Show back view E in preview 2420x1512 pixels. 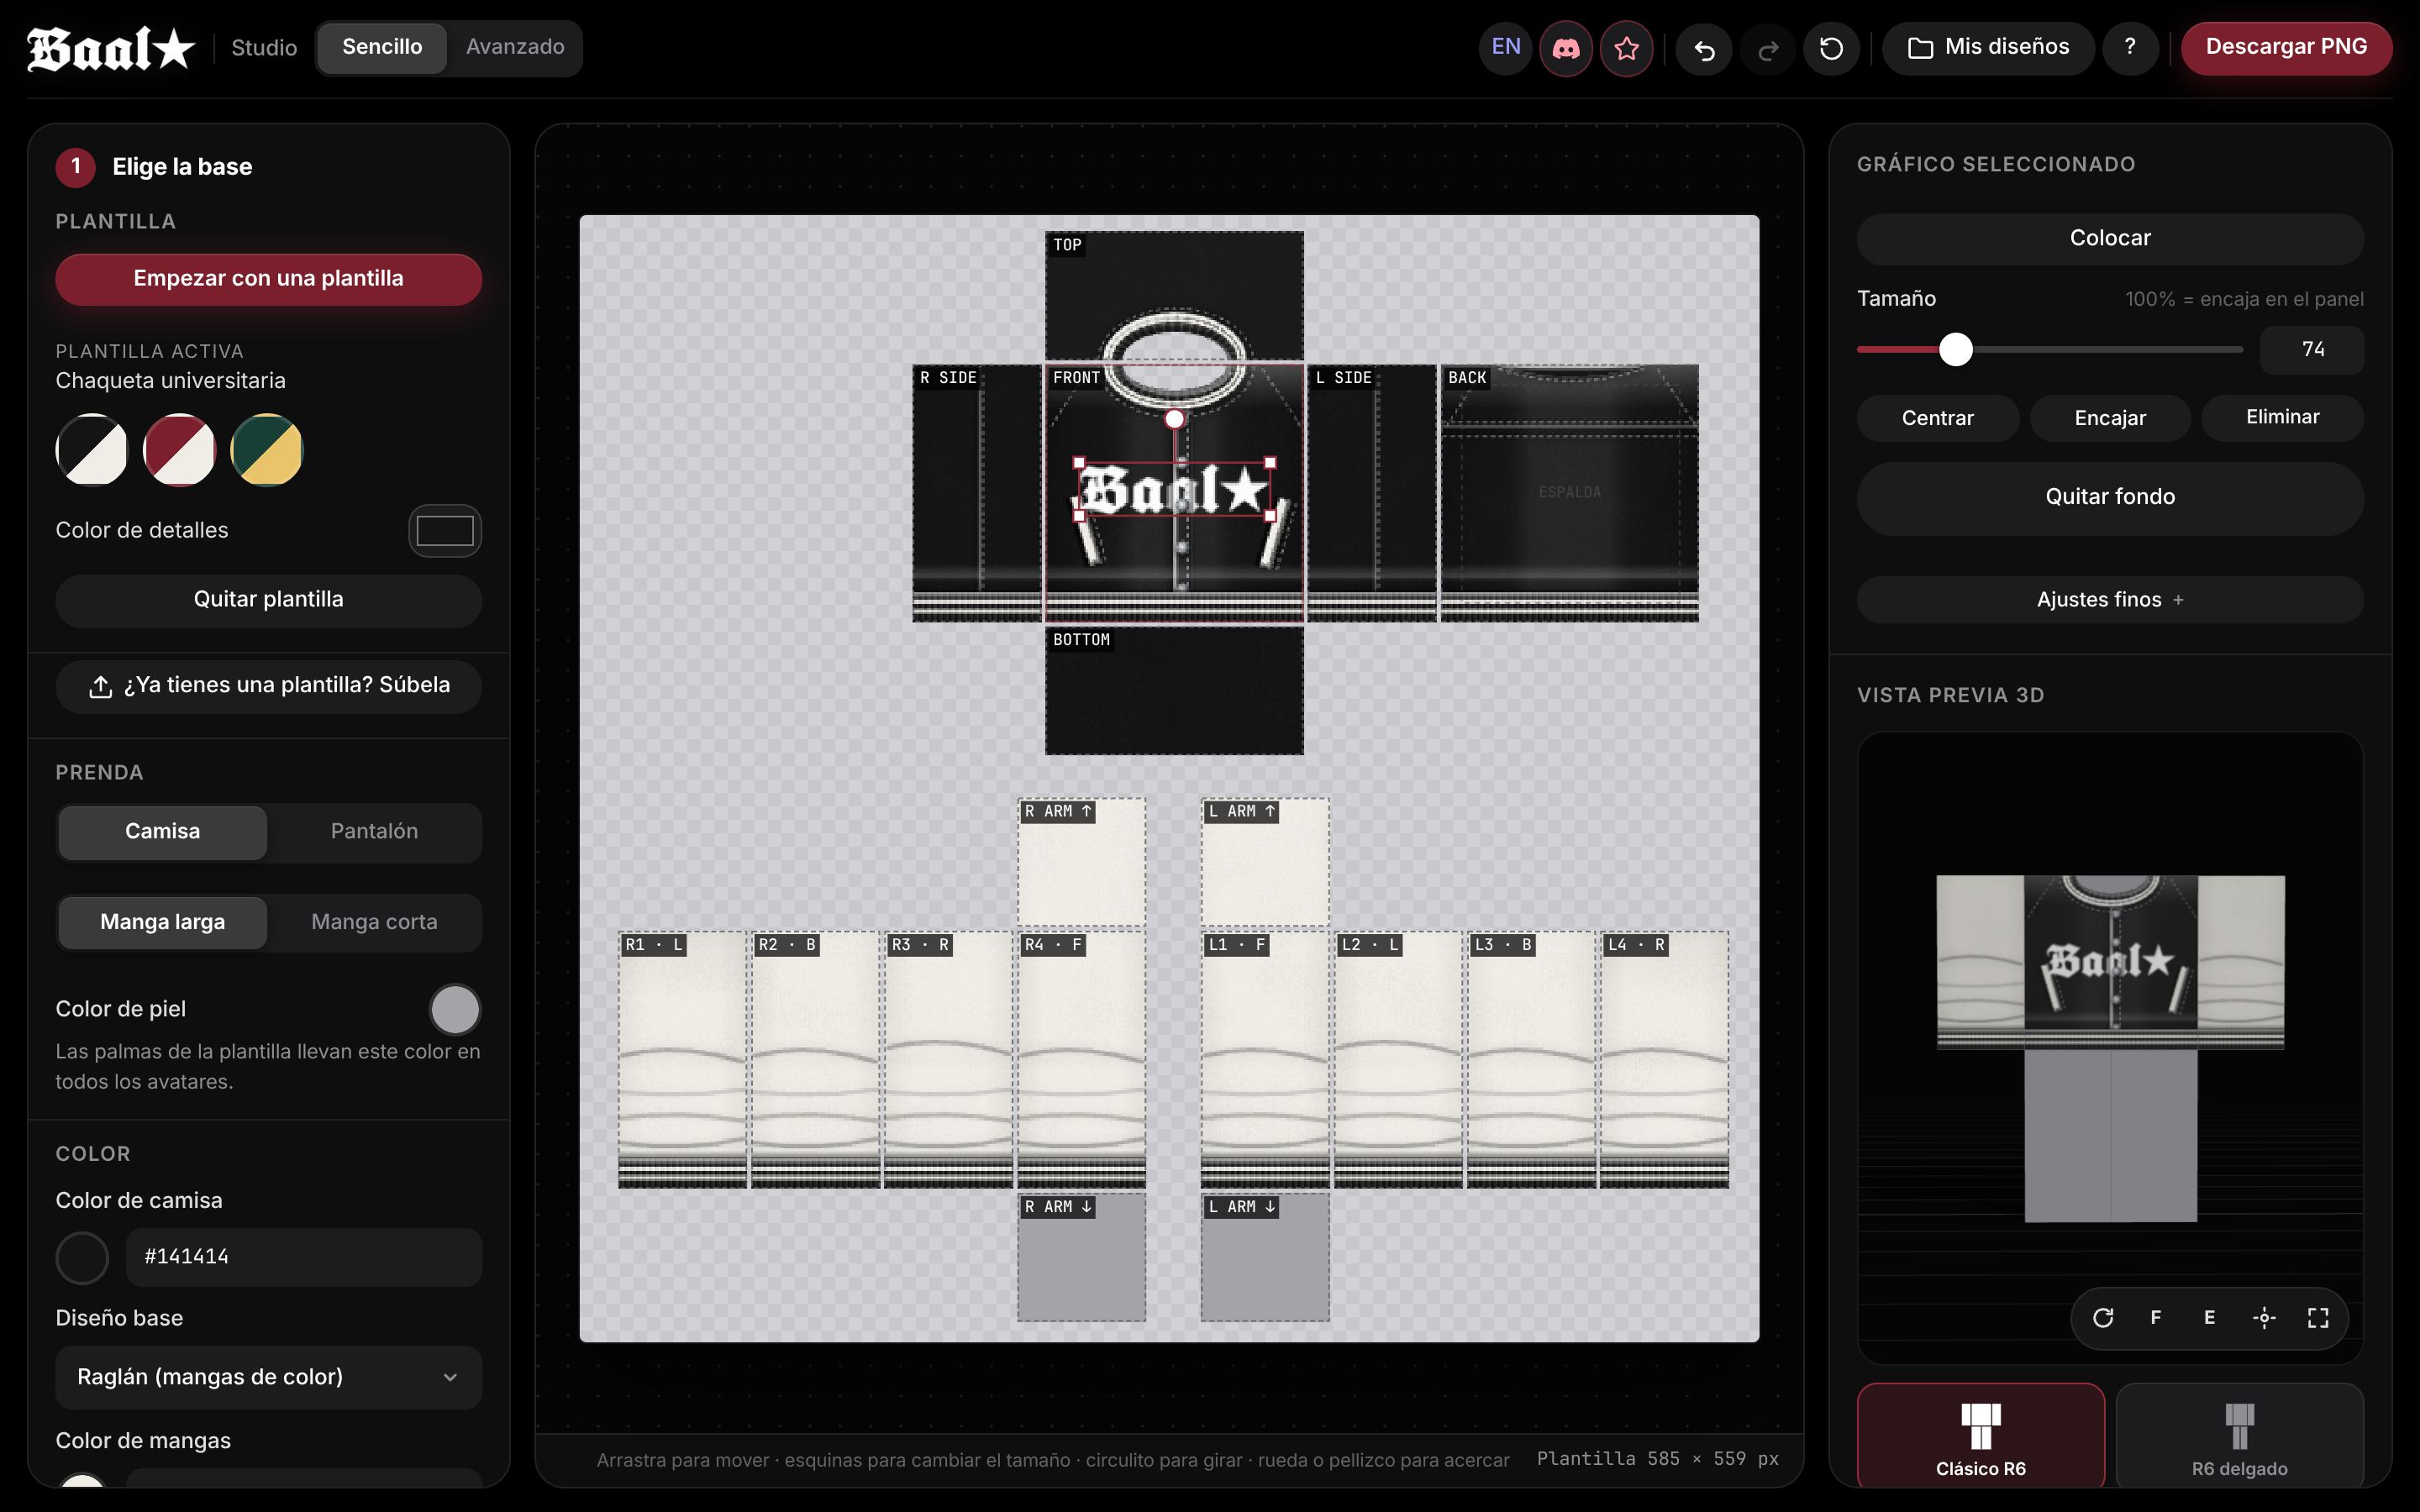2210,1318
